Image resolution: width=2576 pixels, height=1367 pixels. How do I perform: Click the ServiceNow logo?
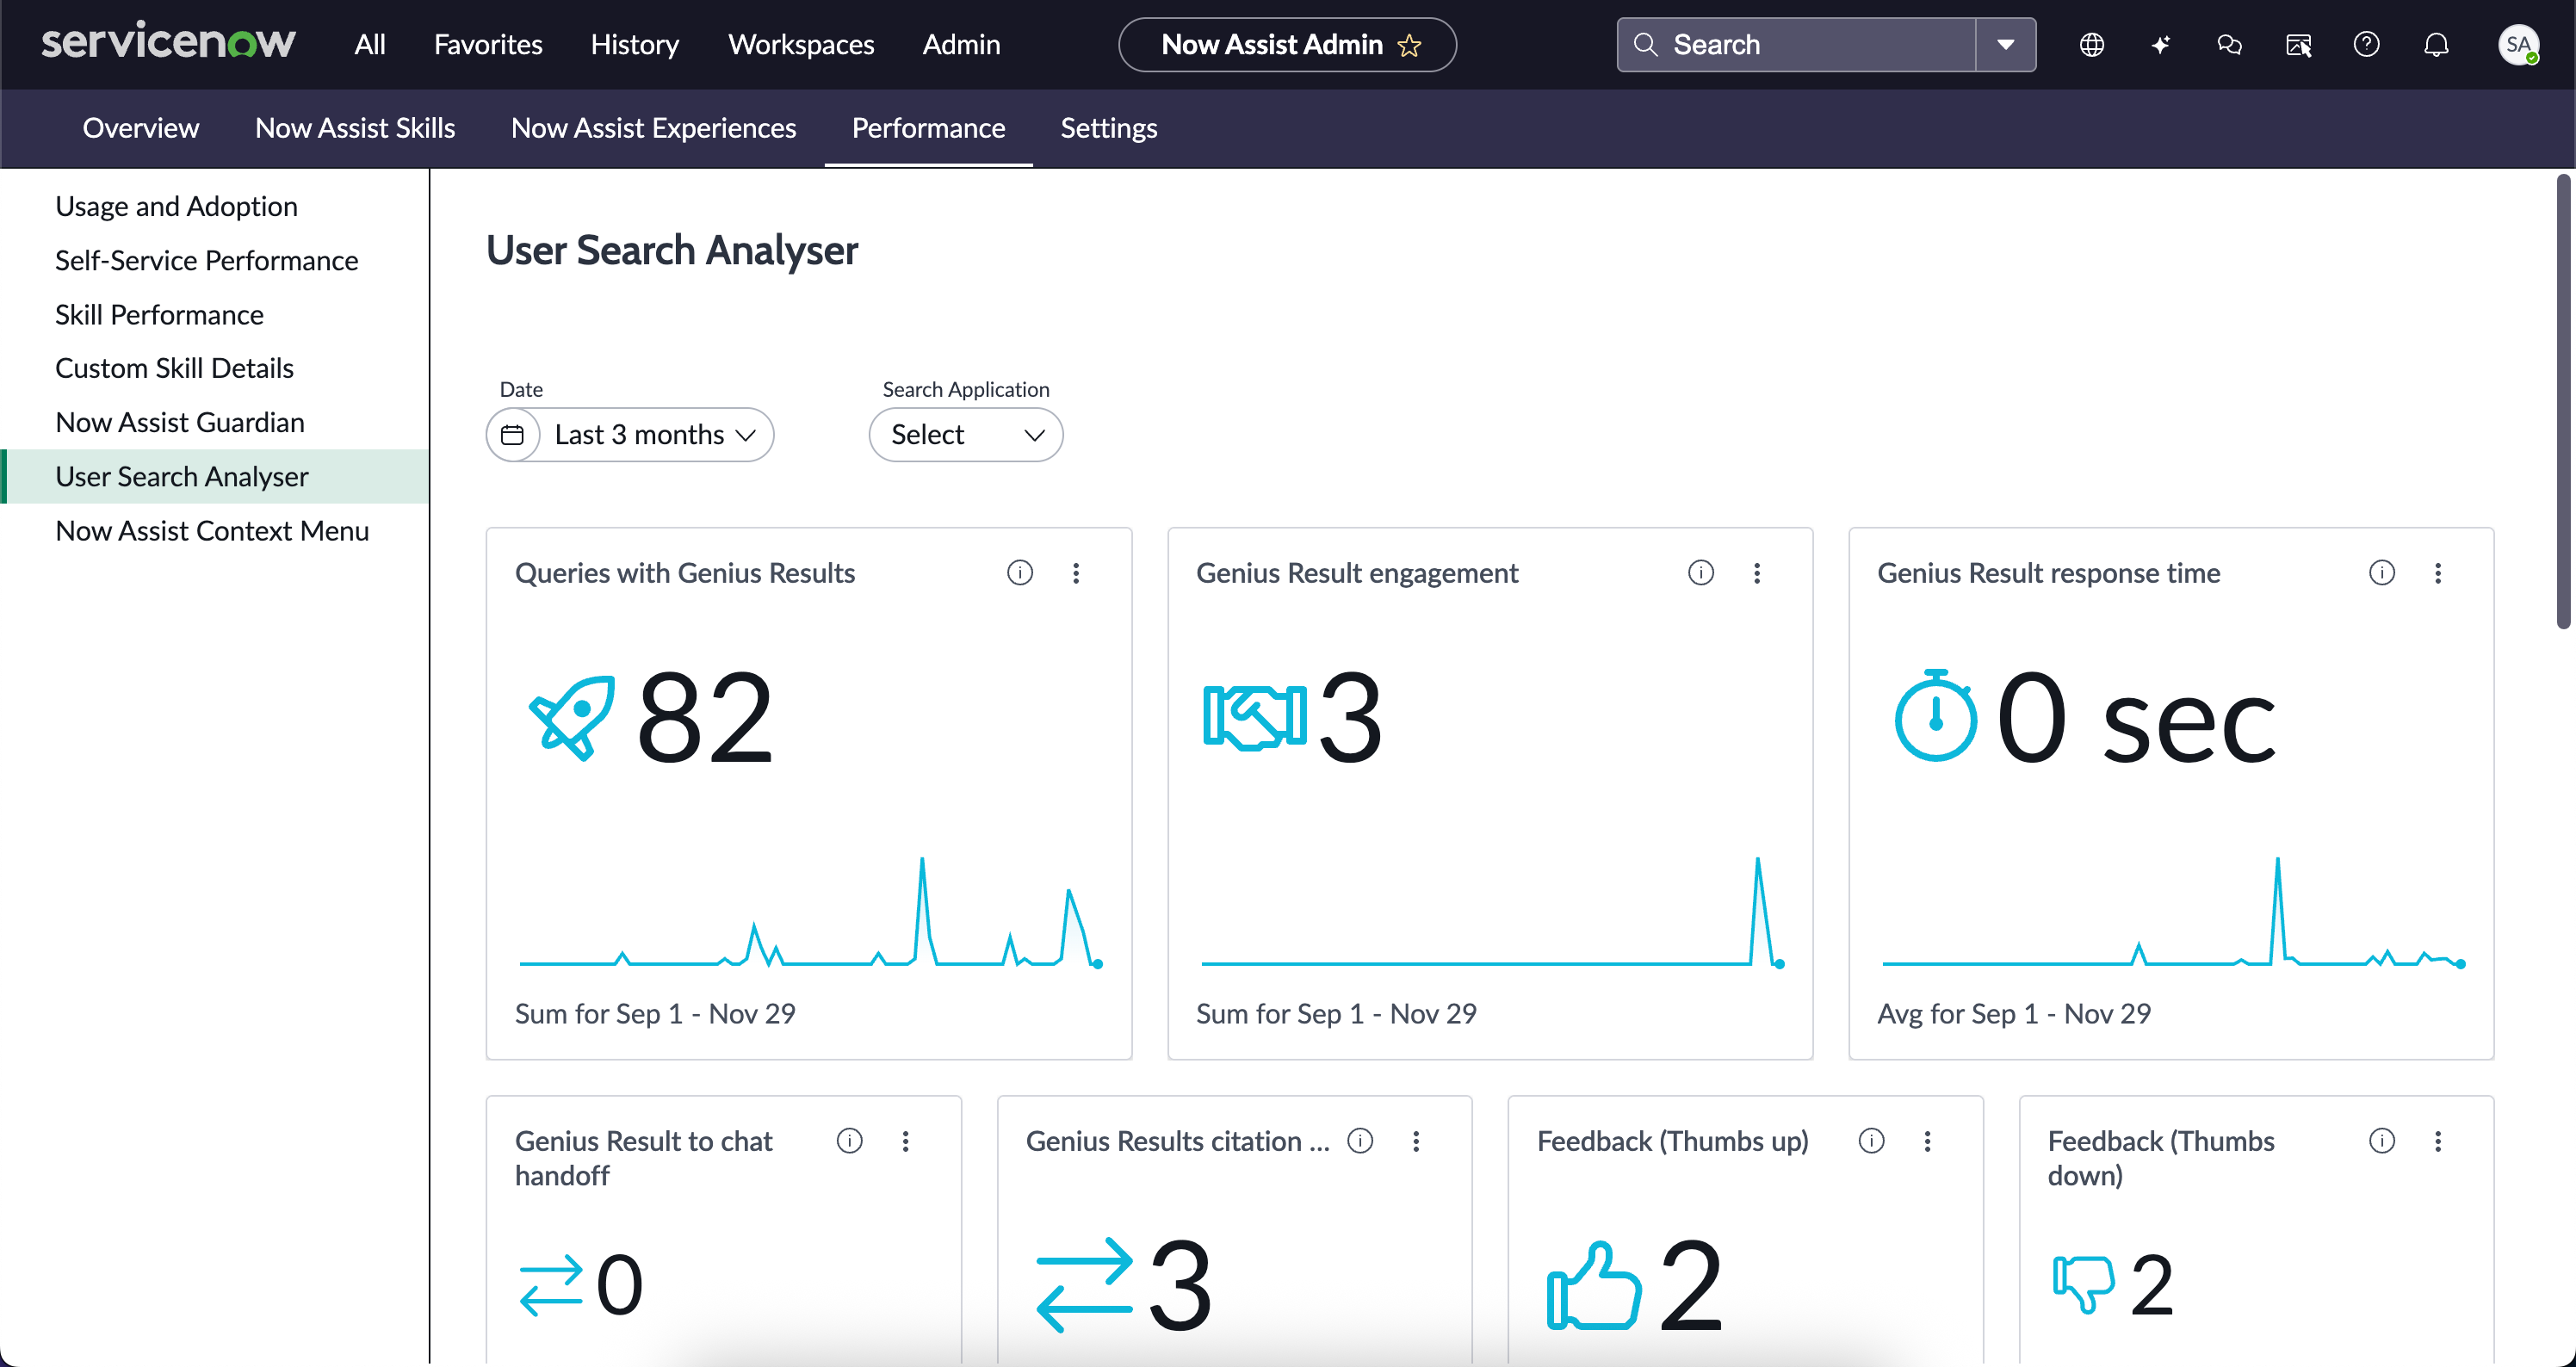[x=168, y=43]
